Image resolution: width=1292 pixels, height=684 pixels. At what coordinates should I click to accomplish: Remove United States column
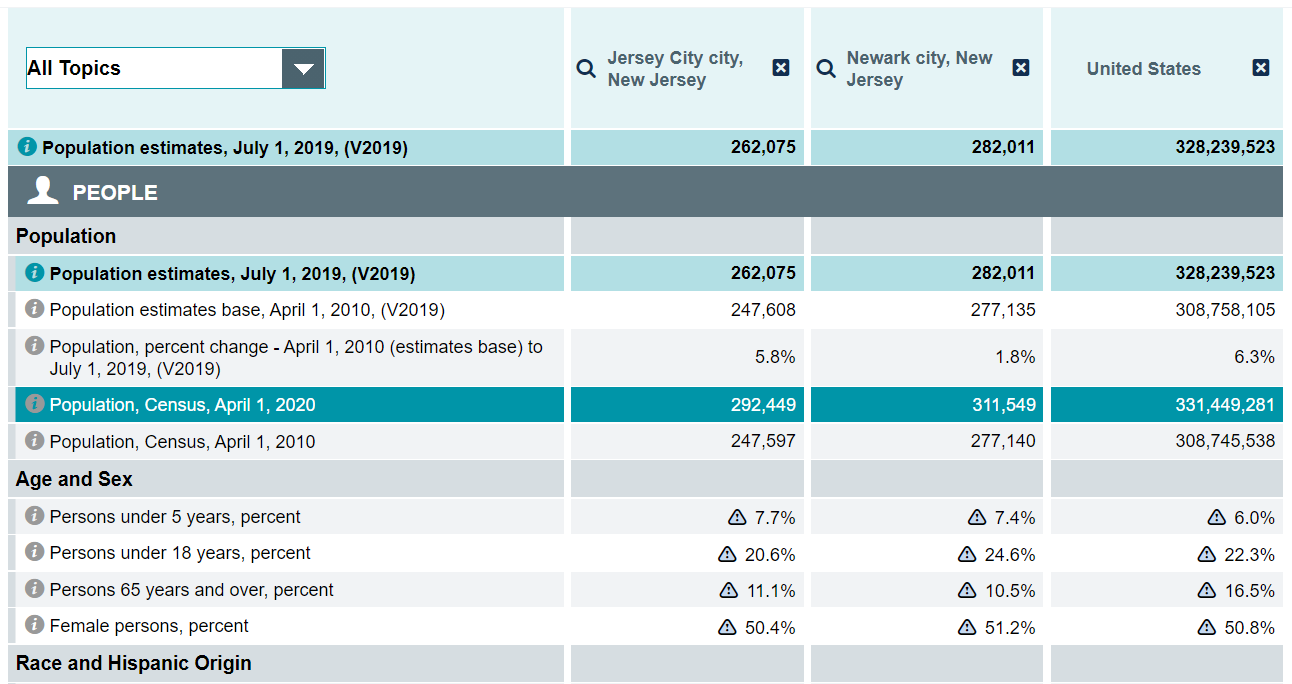pos(1261,67)
